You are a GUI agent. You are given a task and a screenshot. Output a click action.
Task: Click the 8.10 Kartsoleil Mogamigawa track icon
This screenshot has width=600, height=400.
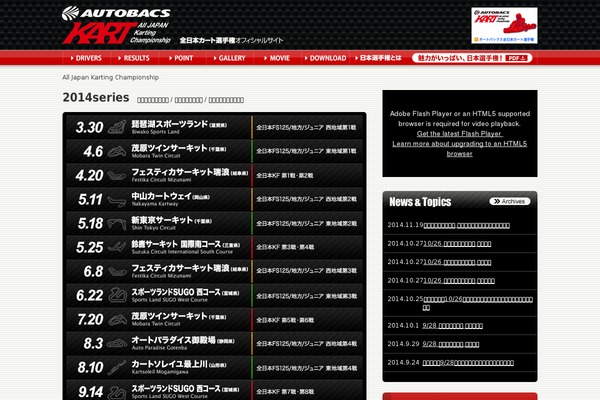[x=117, y=367]
